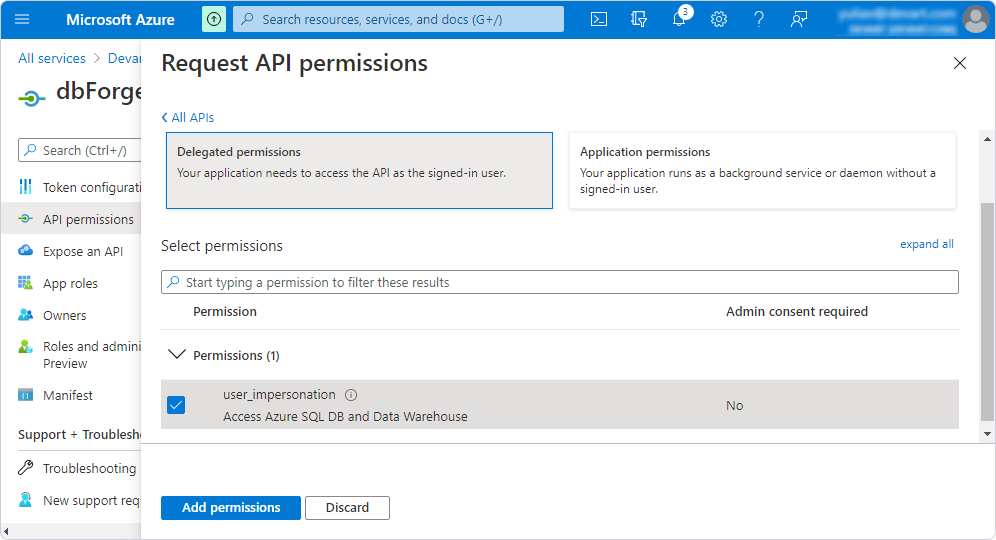Click the New support request icon
Screen dimensions: 996x540
click(x=25, y=499)
